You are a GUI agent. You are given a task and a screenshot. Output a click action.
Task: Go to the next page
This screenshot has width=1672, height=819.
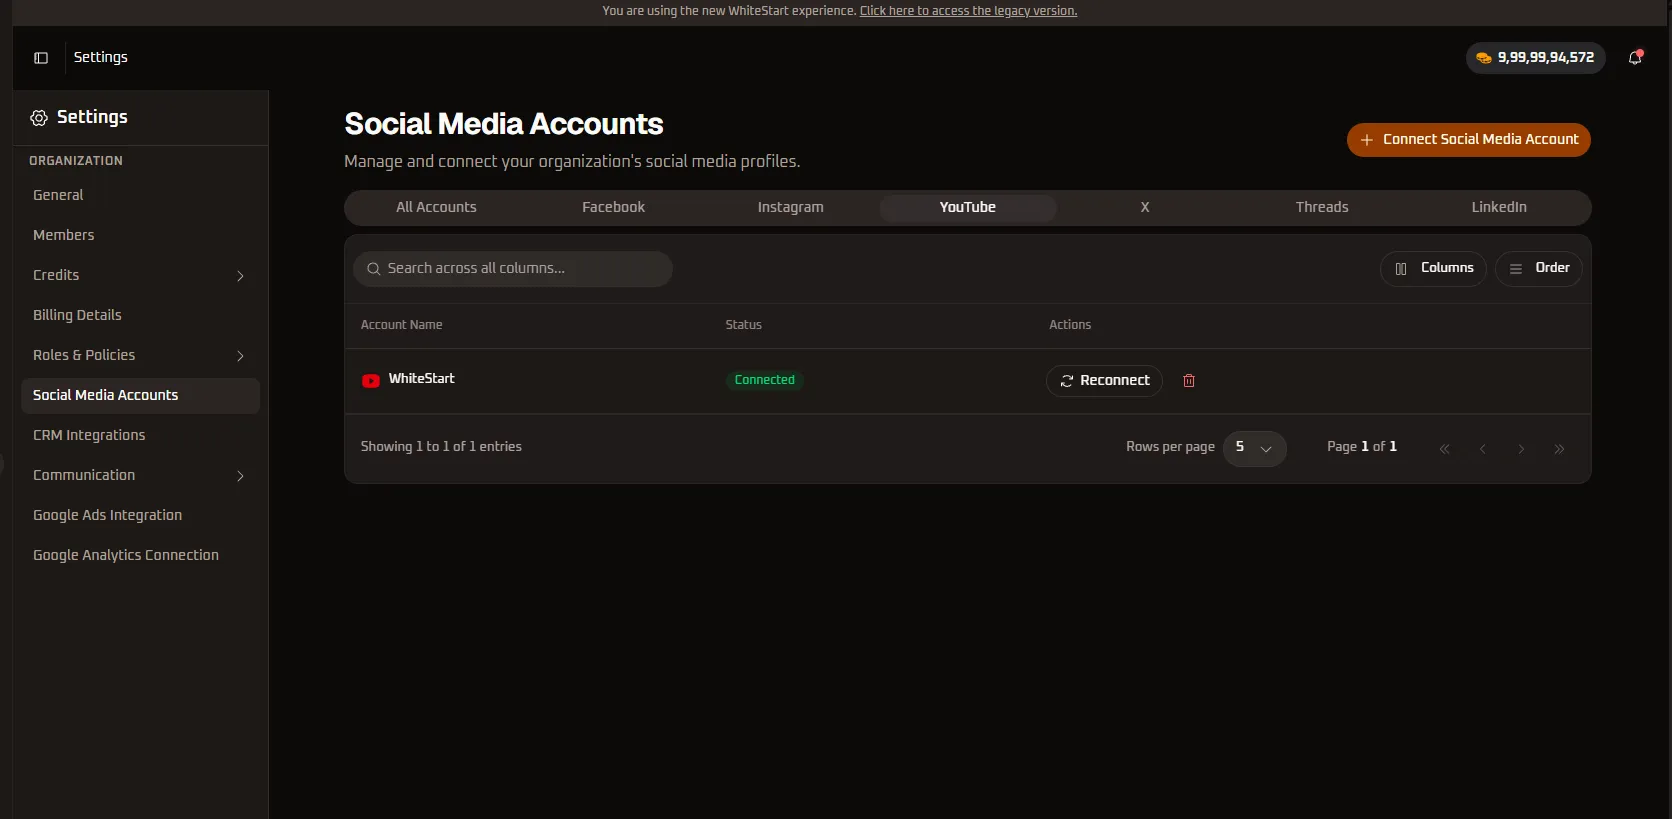1521,449
